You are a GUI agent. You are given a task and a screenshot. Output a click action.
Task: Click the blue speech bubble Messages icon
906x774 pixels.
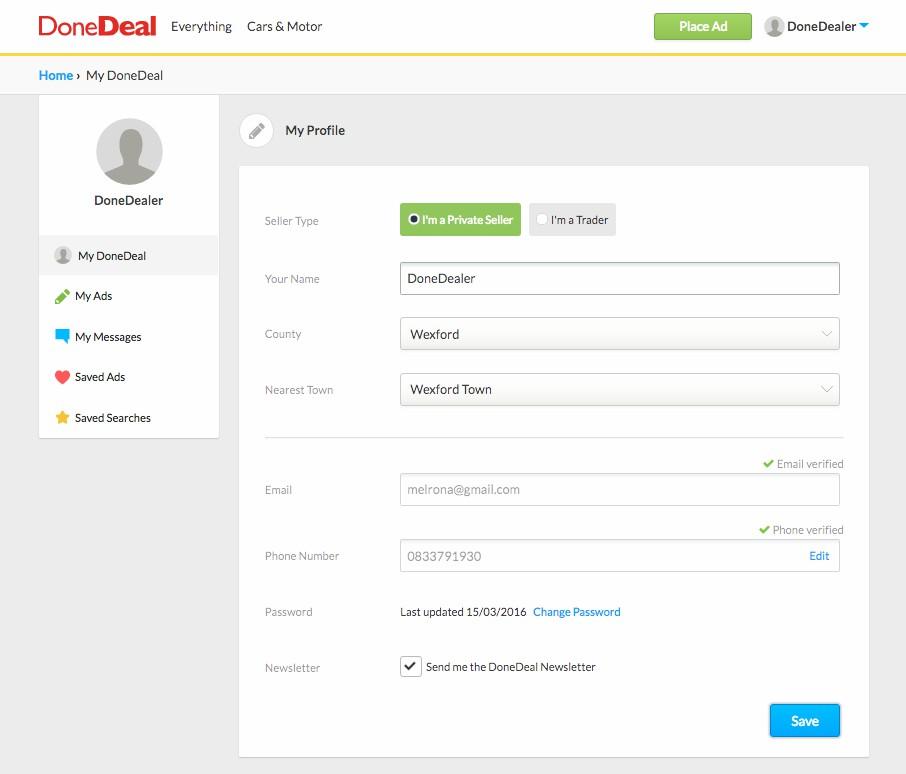62,337
